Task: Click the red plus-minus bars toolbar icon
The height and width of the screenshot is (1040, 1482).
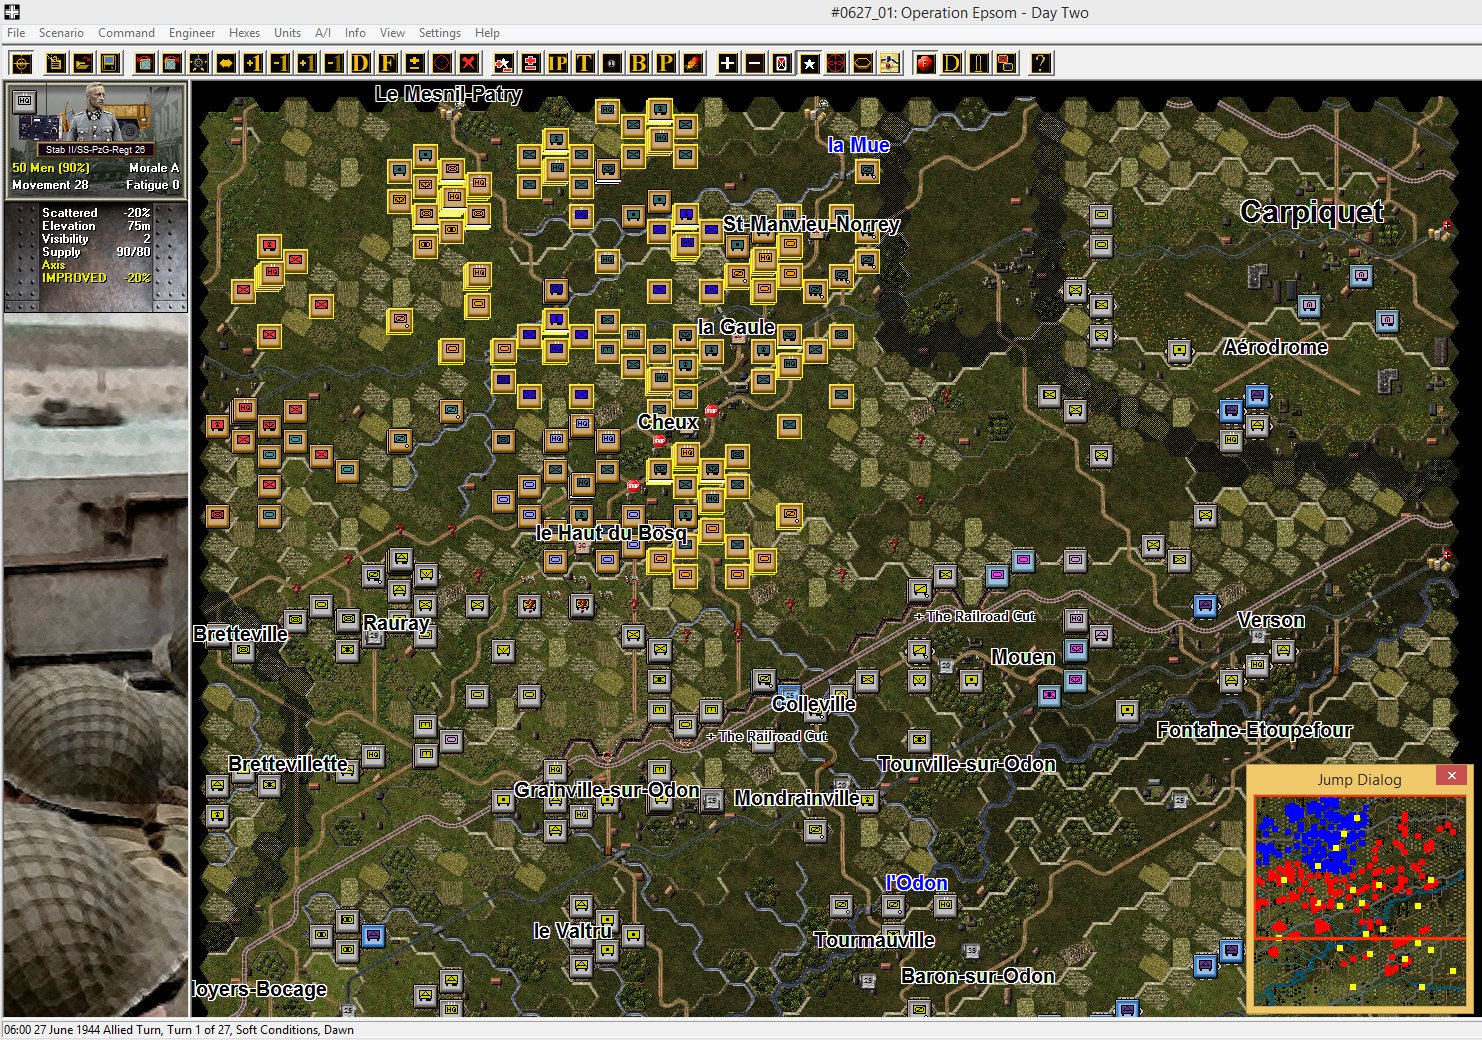Action: click(x=530, y=63)
